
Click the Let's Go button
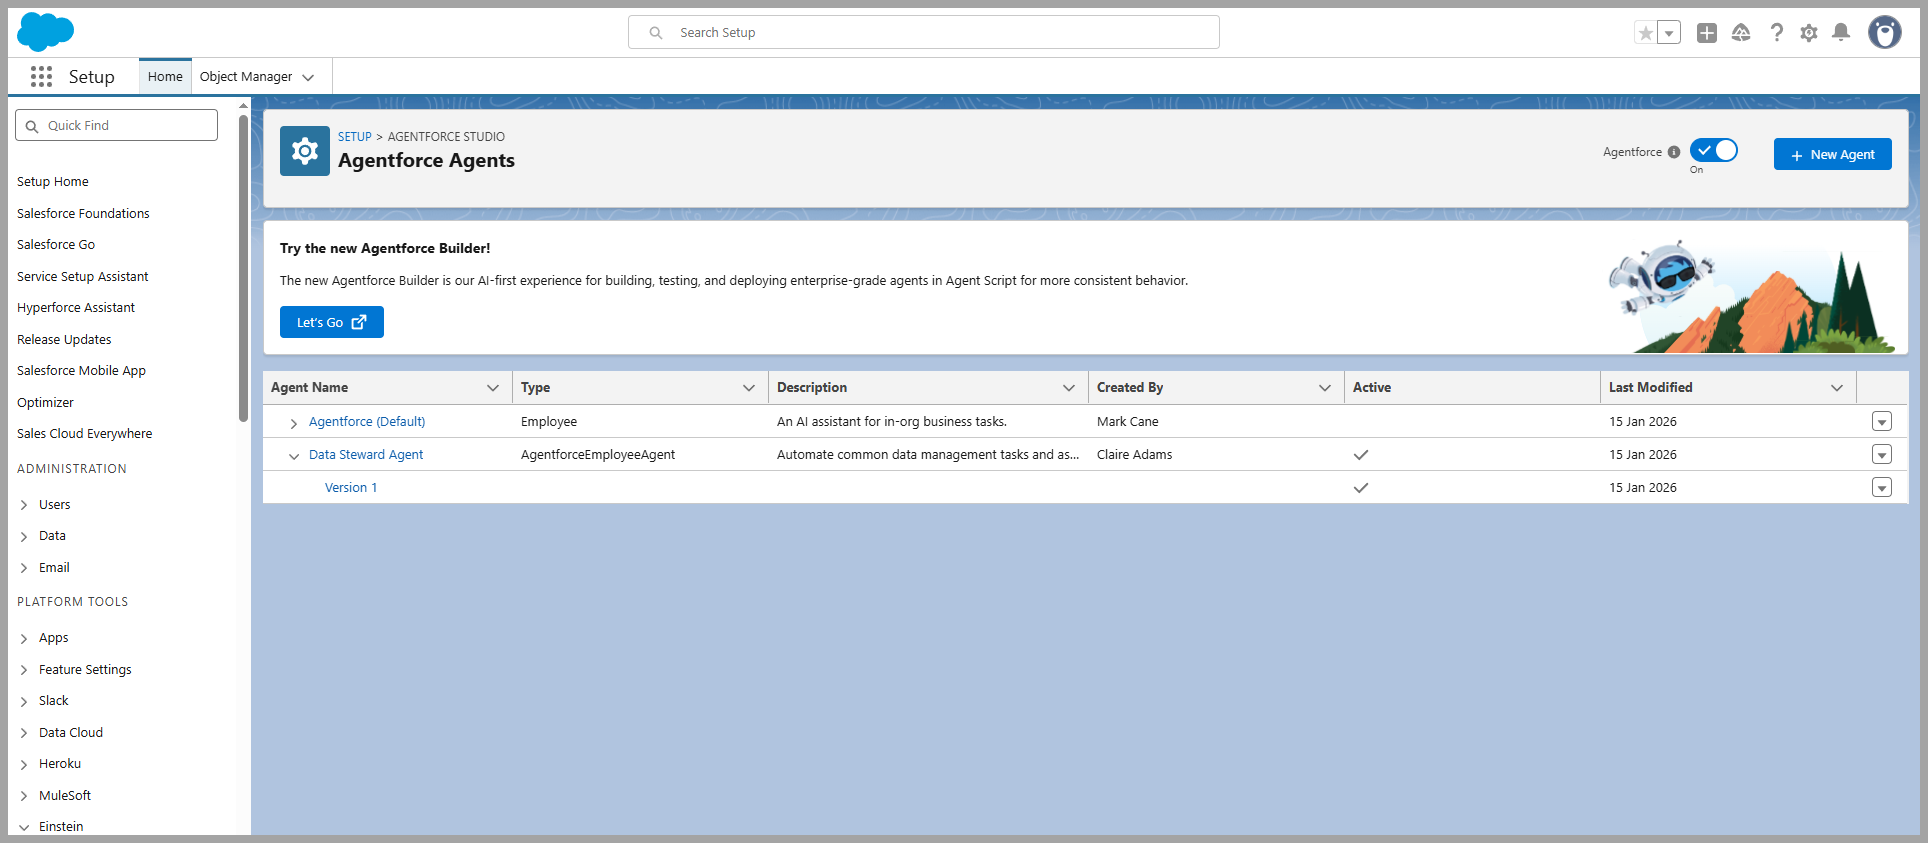(332, 322)
